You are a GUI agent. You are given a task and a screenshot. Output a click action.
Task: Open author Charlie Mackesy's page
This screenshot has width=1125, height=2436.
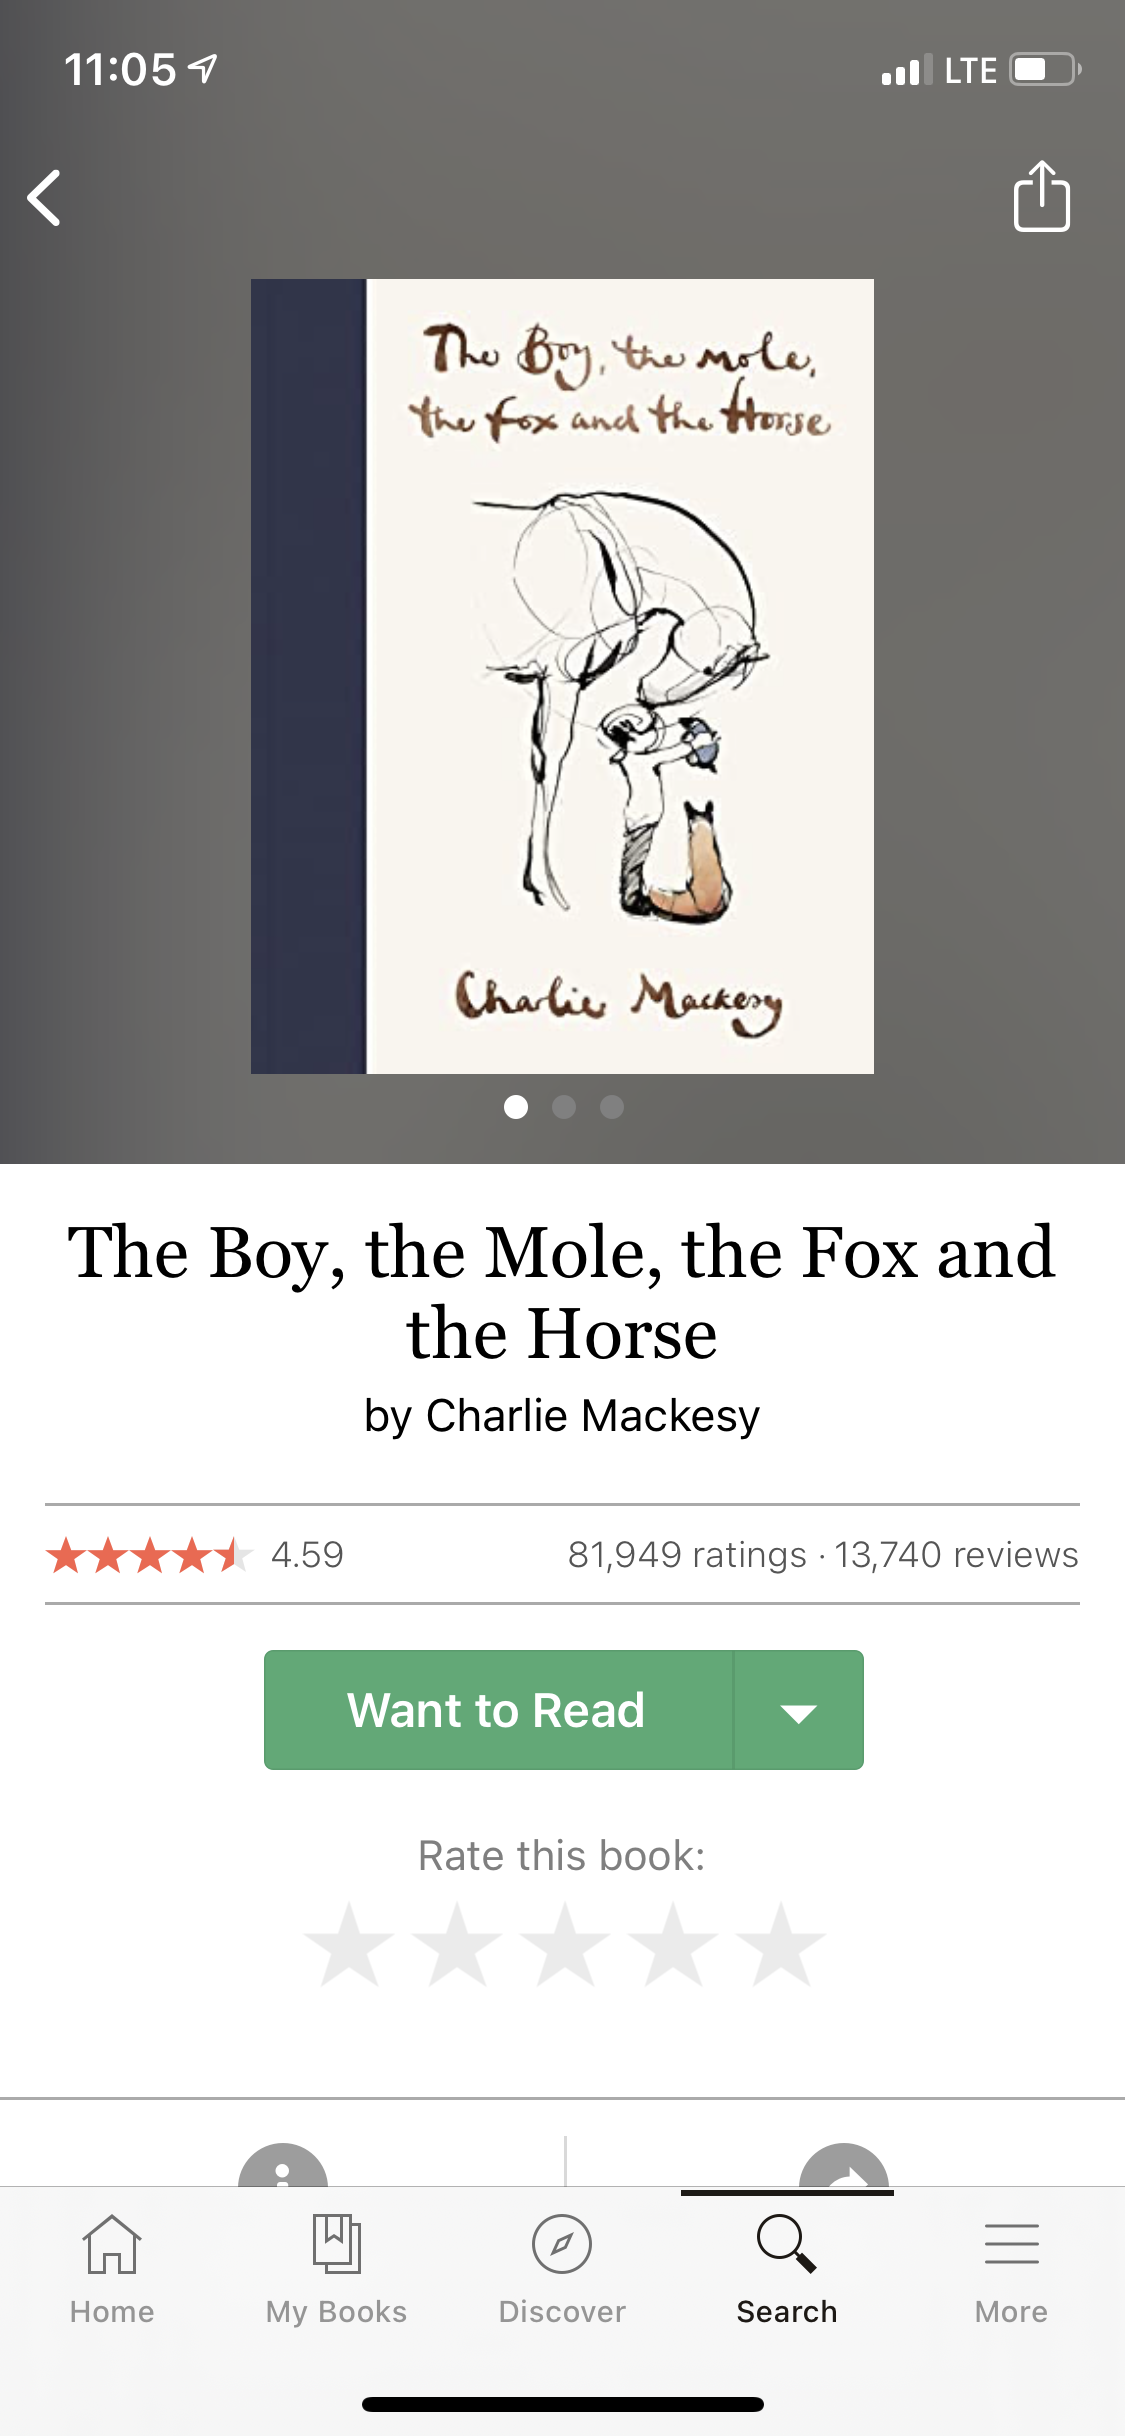click(592, 1416)
